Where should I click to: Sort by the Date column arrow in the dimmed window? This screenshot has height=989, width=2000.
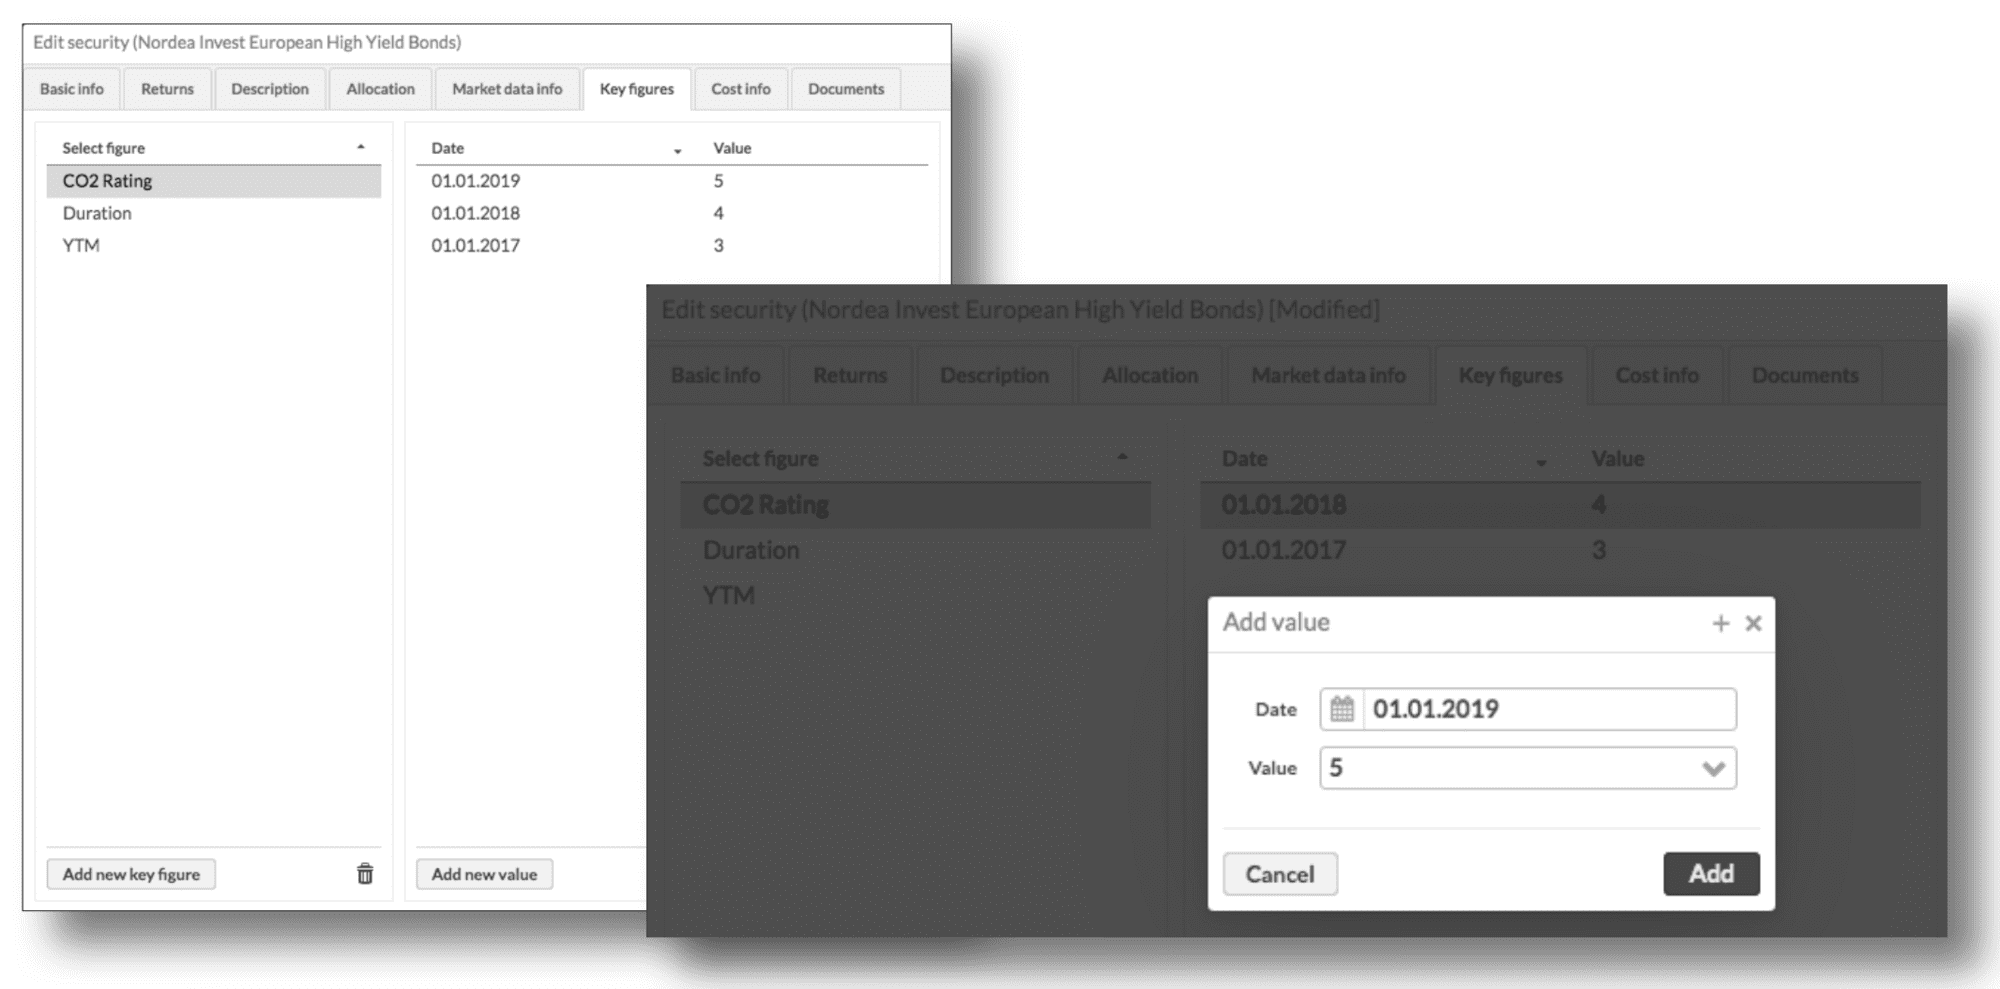(1541, 462)
